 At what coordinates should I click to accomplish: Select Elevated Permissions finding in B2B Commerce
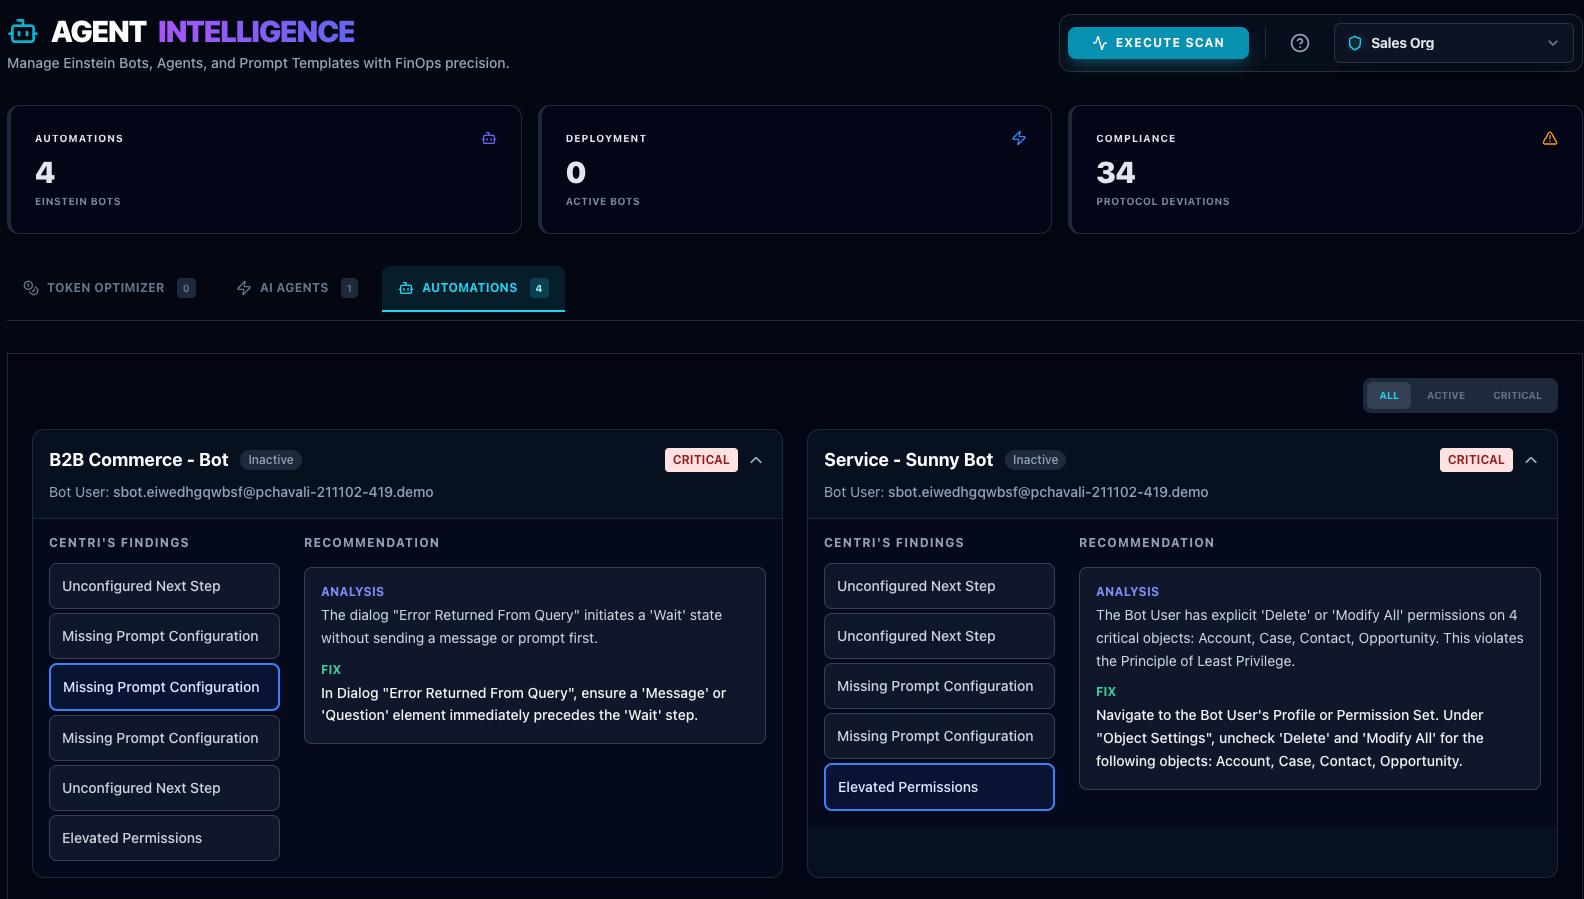tap(164, 838)
